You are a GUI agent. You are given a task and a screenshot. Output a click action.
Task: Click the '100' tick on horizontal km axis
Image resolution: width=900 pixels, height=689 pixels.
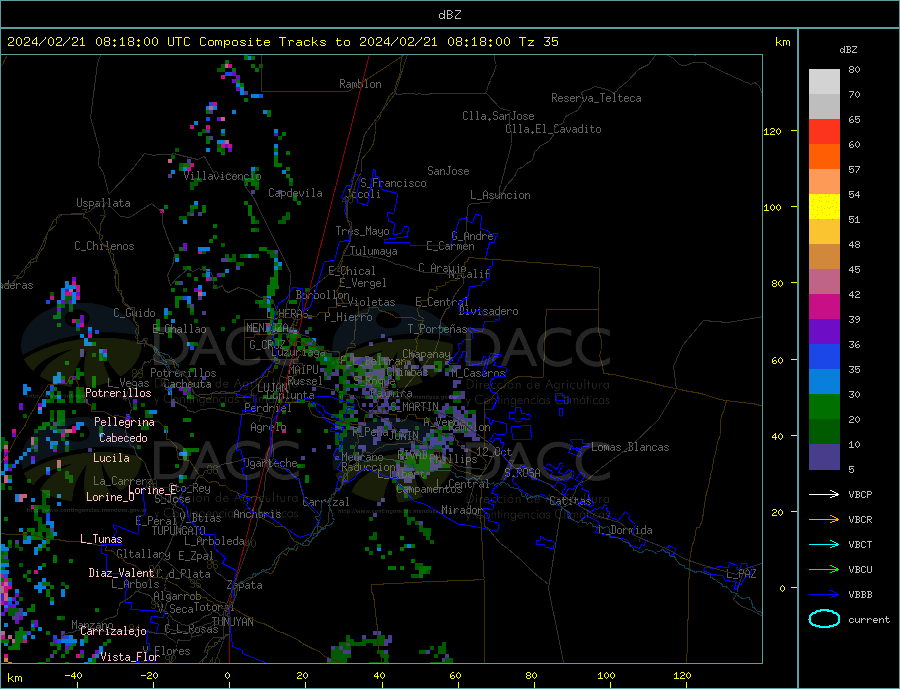(607, 676)
